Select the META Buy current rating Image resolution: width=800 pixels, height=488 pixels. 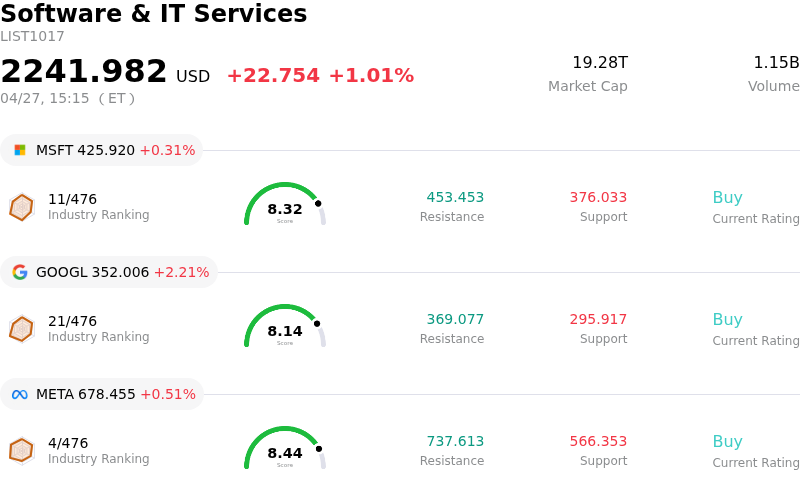click(x=727, y=442)
